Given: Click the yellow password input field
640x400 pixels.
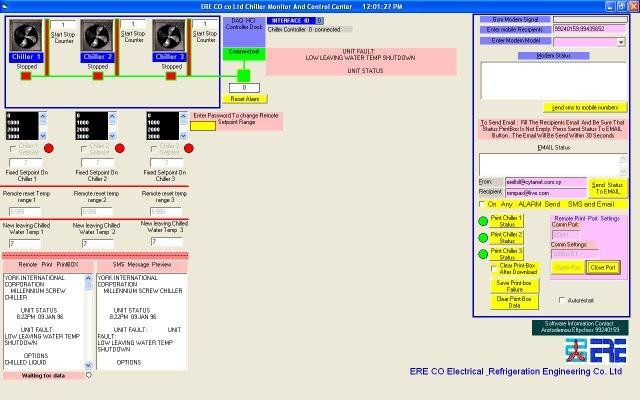Looking at the screenshot, I should tap(203, 126).
